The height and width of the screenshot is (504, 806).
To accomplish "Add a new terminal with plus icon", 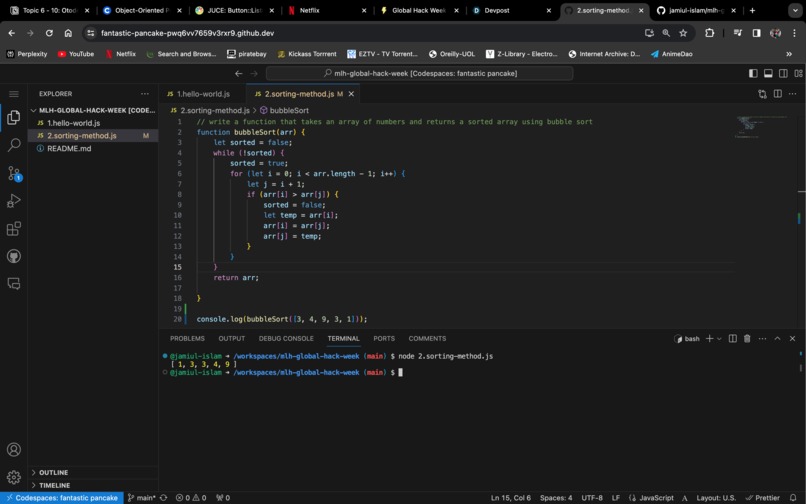I will point(709,338).
